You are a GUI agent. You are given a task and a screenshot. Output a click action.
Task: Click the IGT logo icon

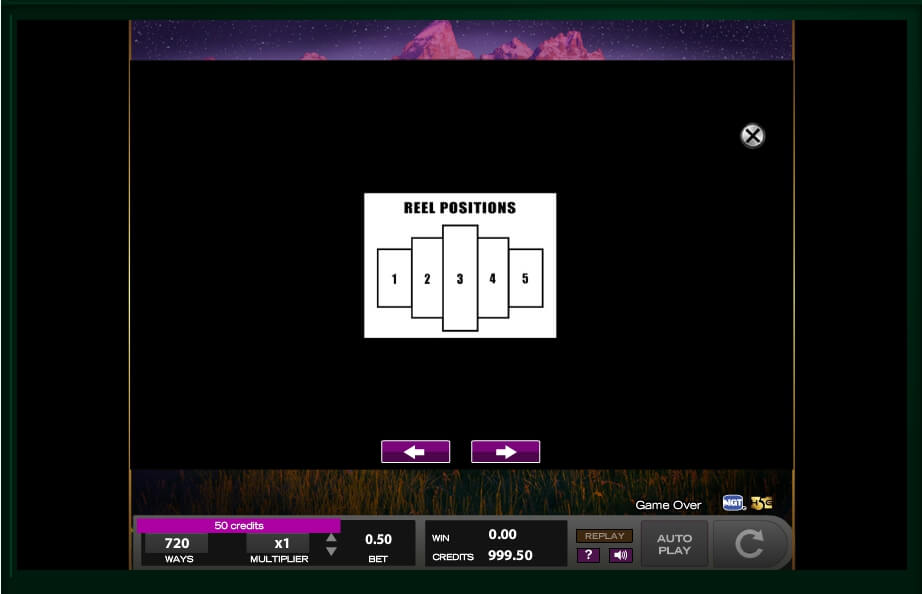point(734,504)
